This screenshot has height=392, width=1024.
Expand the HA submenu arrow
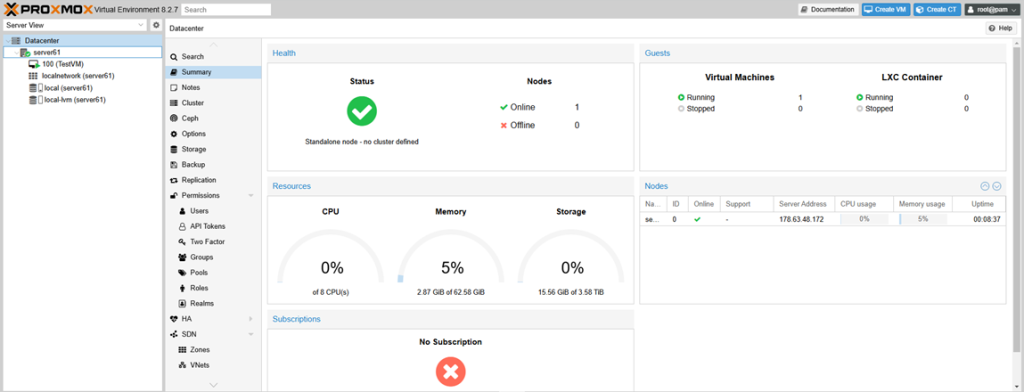(251, 319)
